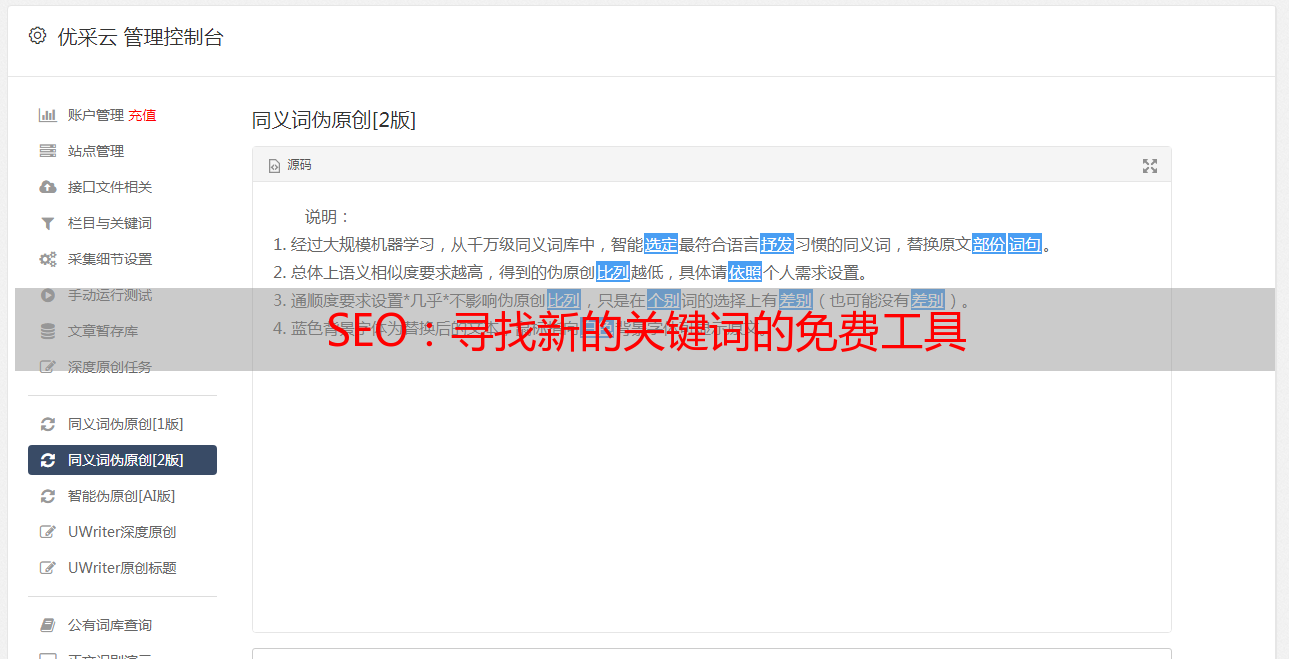Open the 账户管理 bar chart icon
Image resolution: width=1289 pixels, height=659 pixels.
click(x=47, y=115)
